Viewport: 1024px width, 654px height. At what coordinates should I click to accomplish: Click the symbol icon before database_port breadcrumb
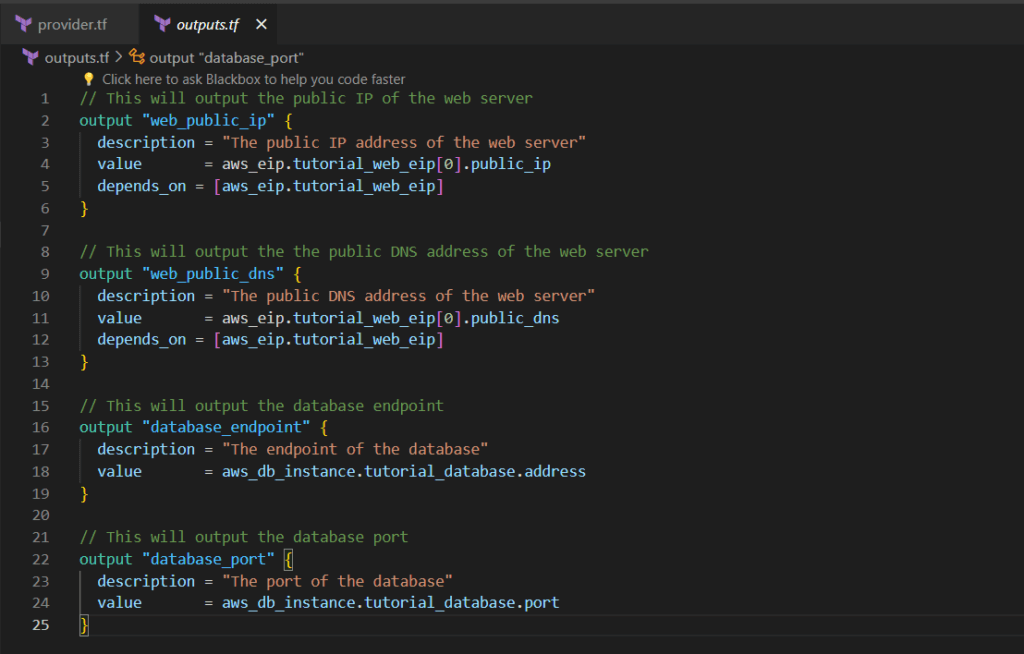coord(137,58)
